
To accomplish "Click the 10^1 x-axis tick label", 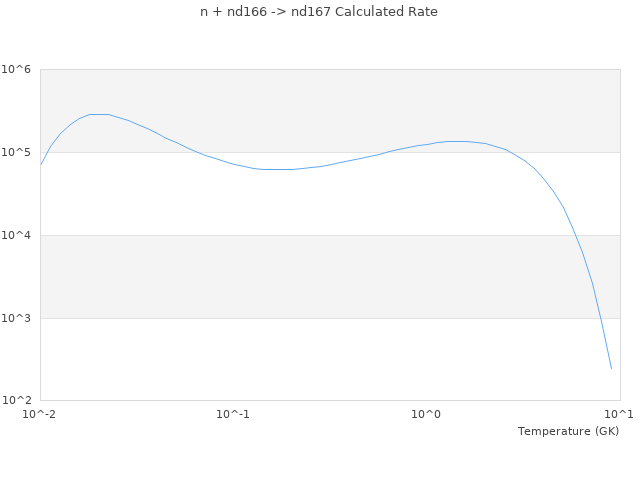I will (x=619, y=414).
